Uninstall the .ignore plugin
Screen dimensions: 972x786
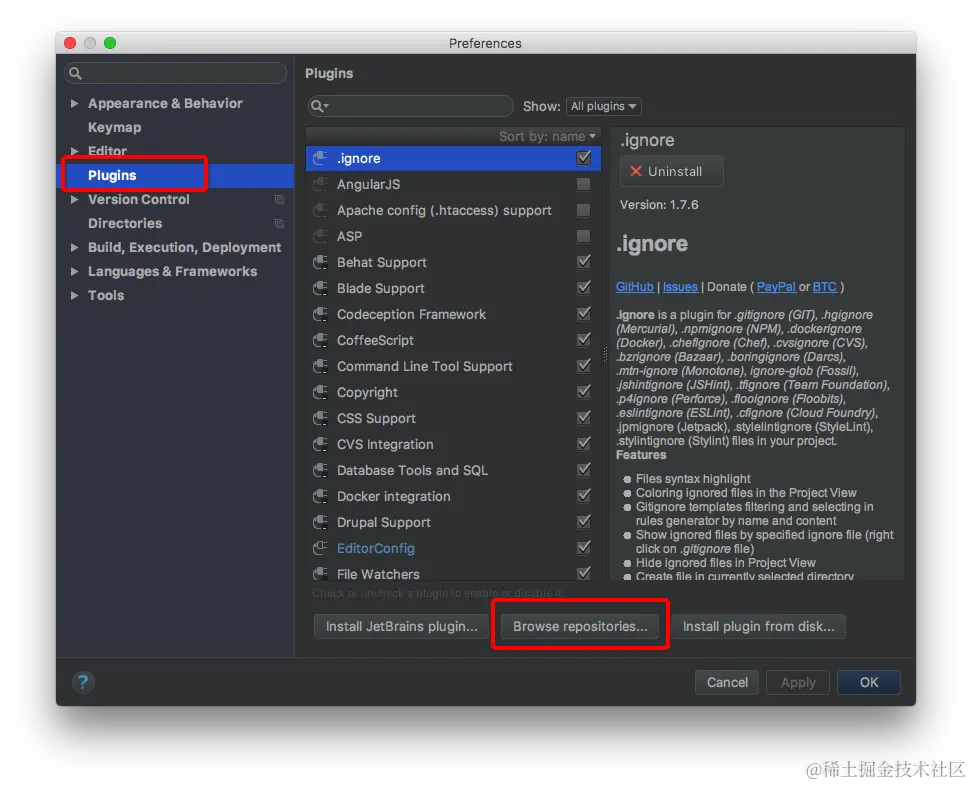671,171
